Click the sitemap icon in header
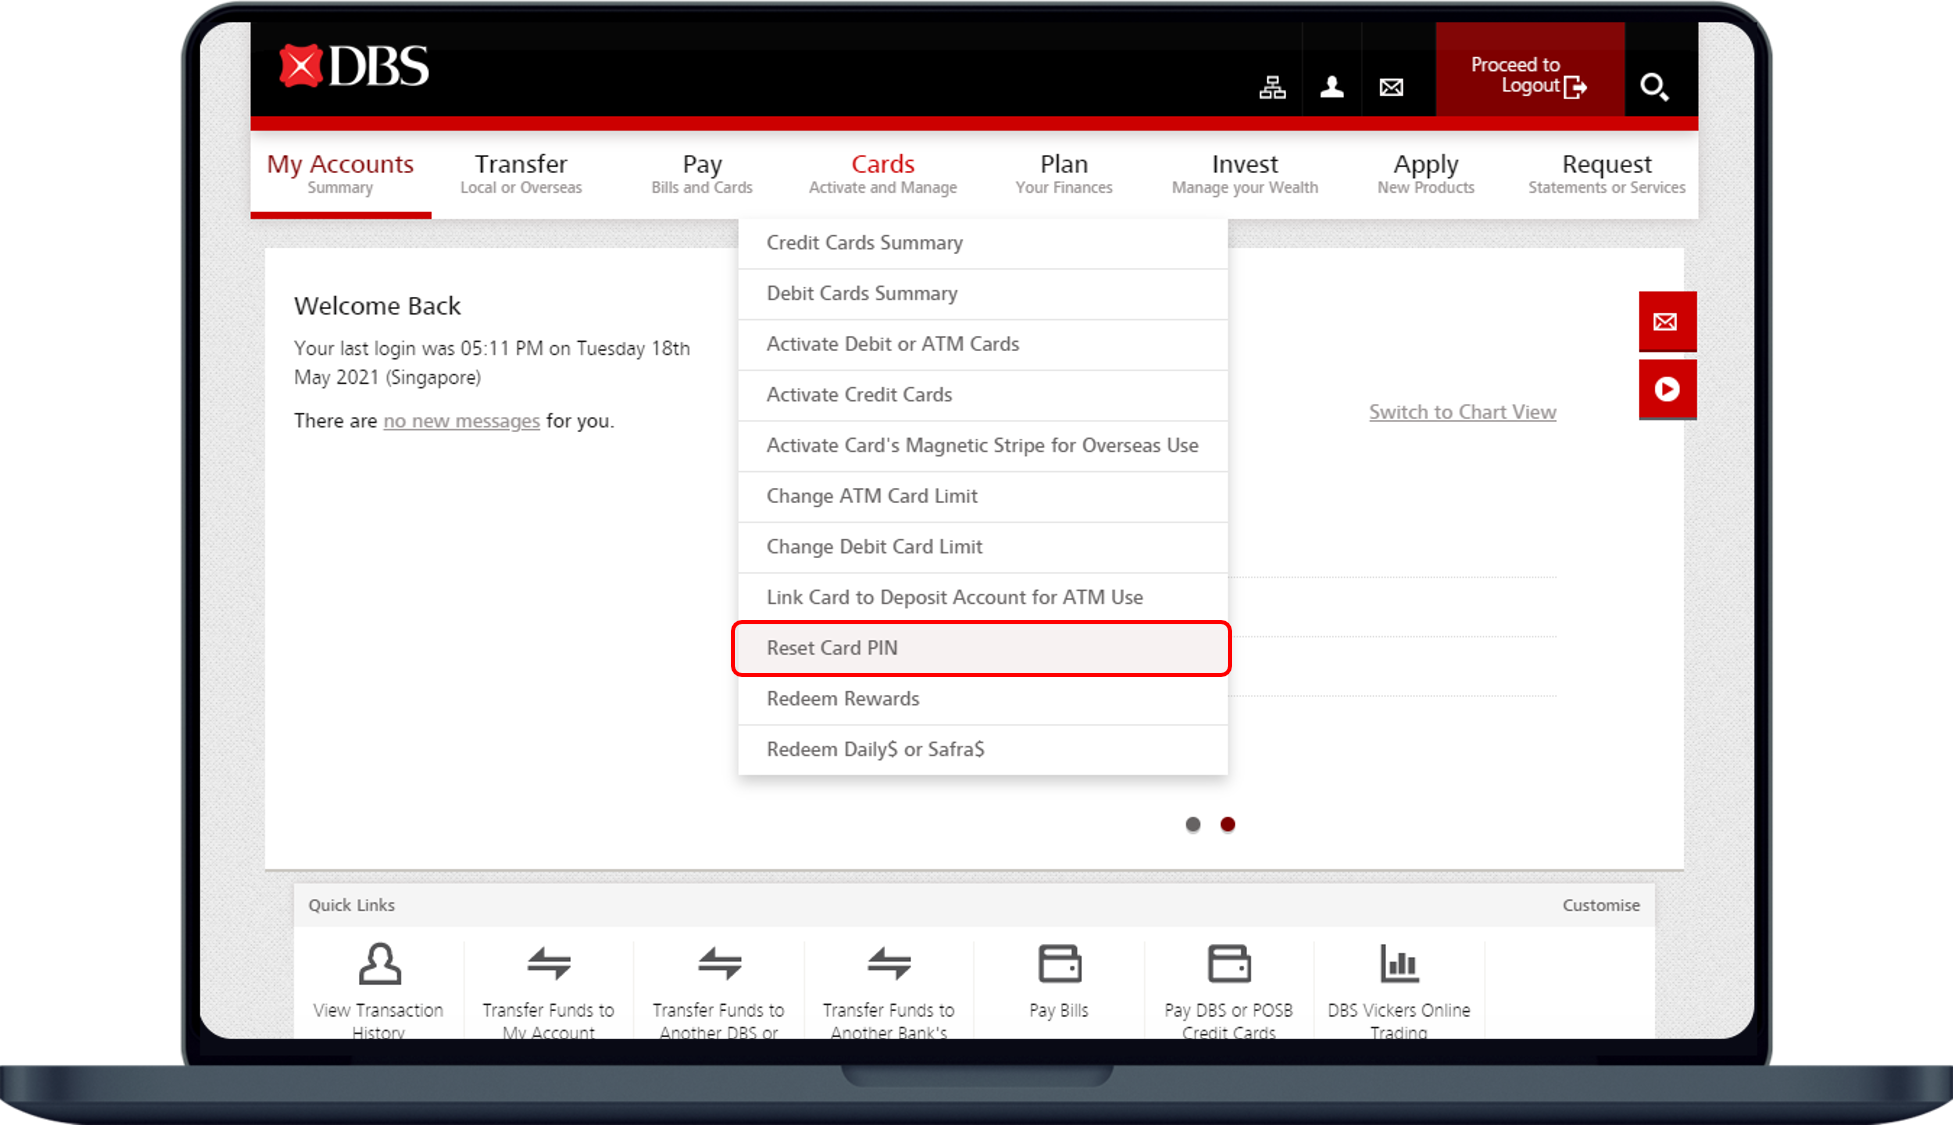Viewport: 1953px width, 1125px height. (x=1272, y=88)
